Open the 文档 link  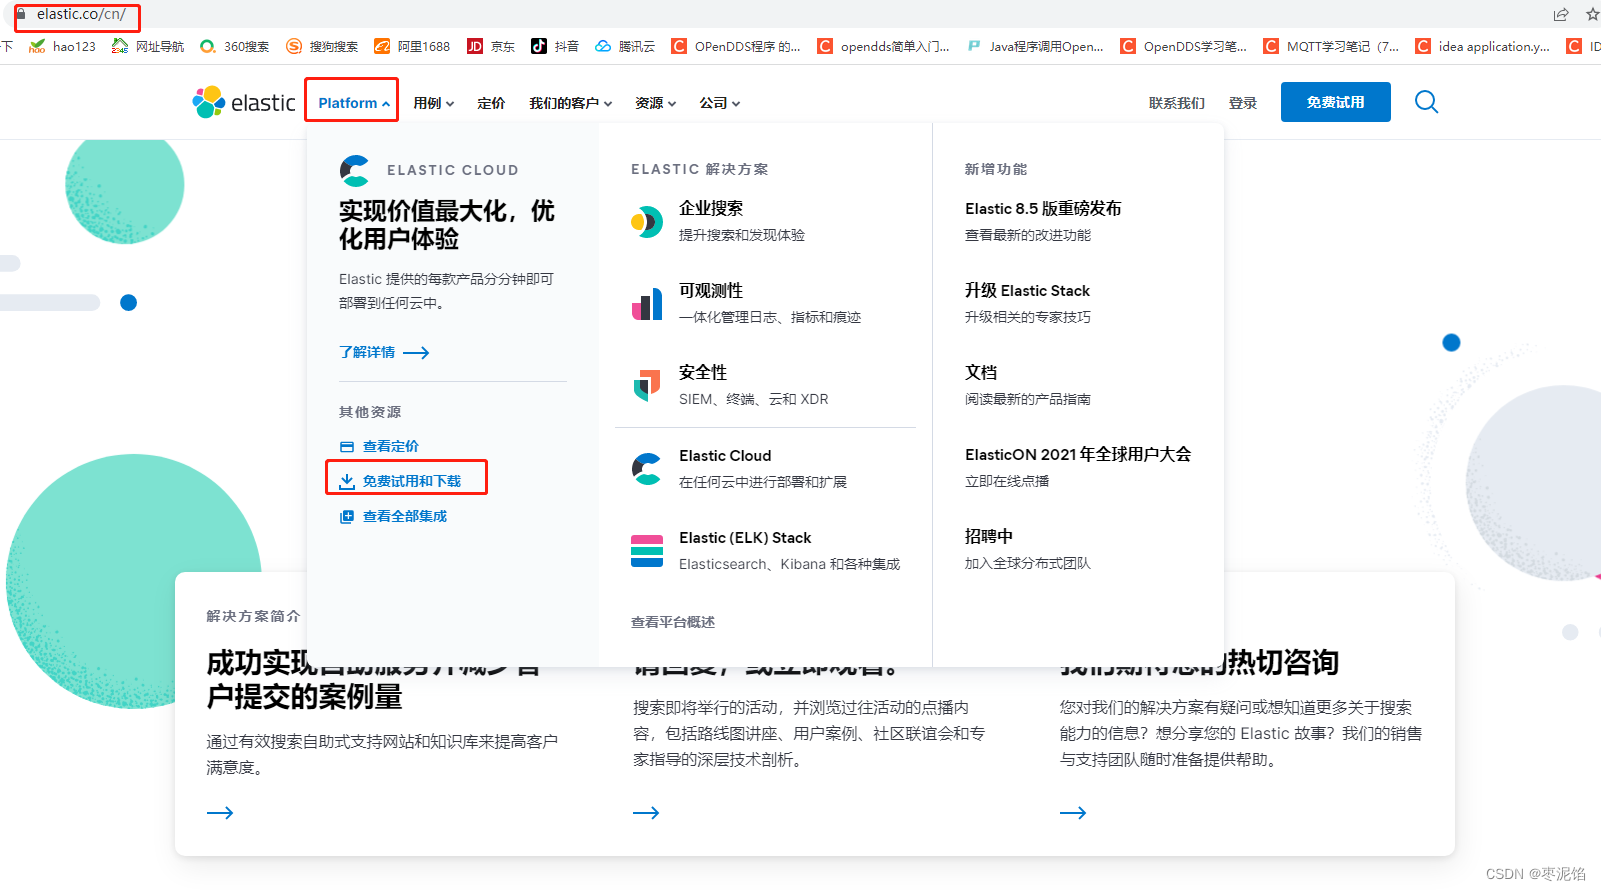tap(981, 372)
